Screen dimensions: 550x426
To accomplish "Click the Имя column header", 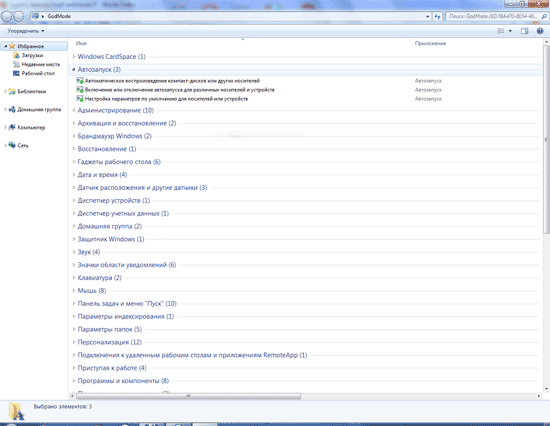I will pyautogui.click(x=81, y=43).
